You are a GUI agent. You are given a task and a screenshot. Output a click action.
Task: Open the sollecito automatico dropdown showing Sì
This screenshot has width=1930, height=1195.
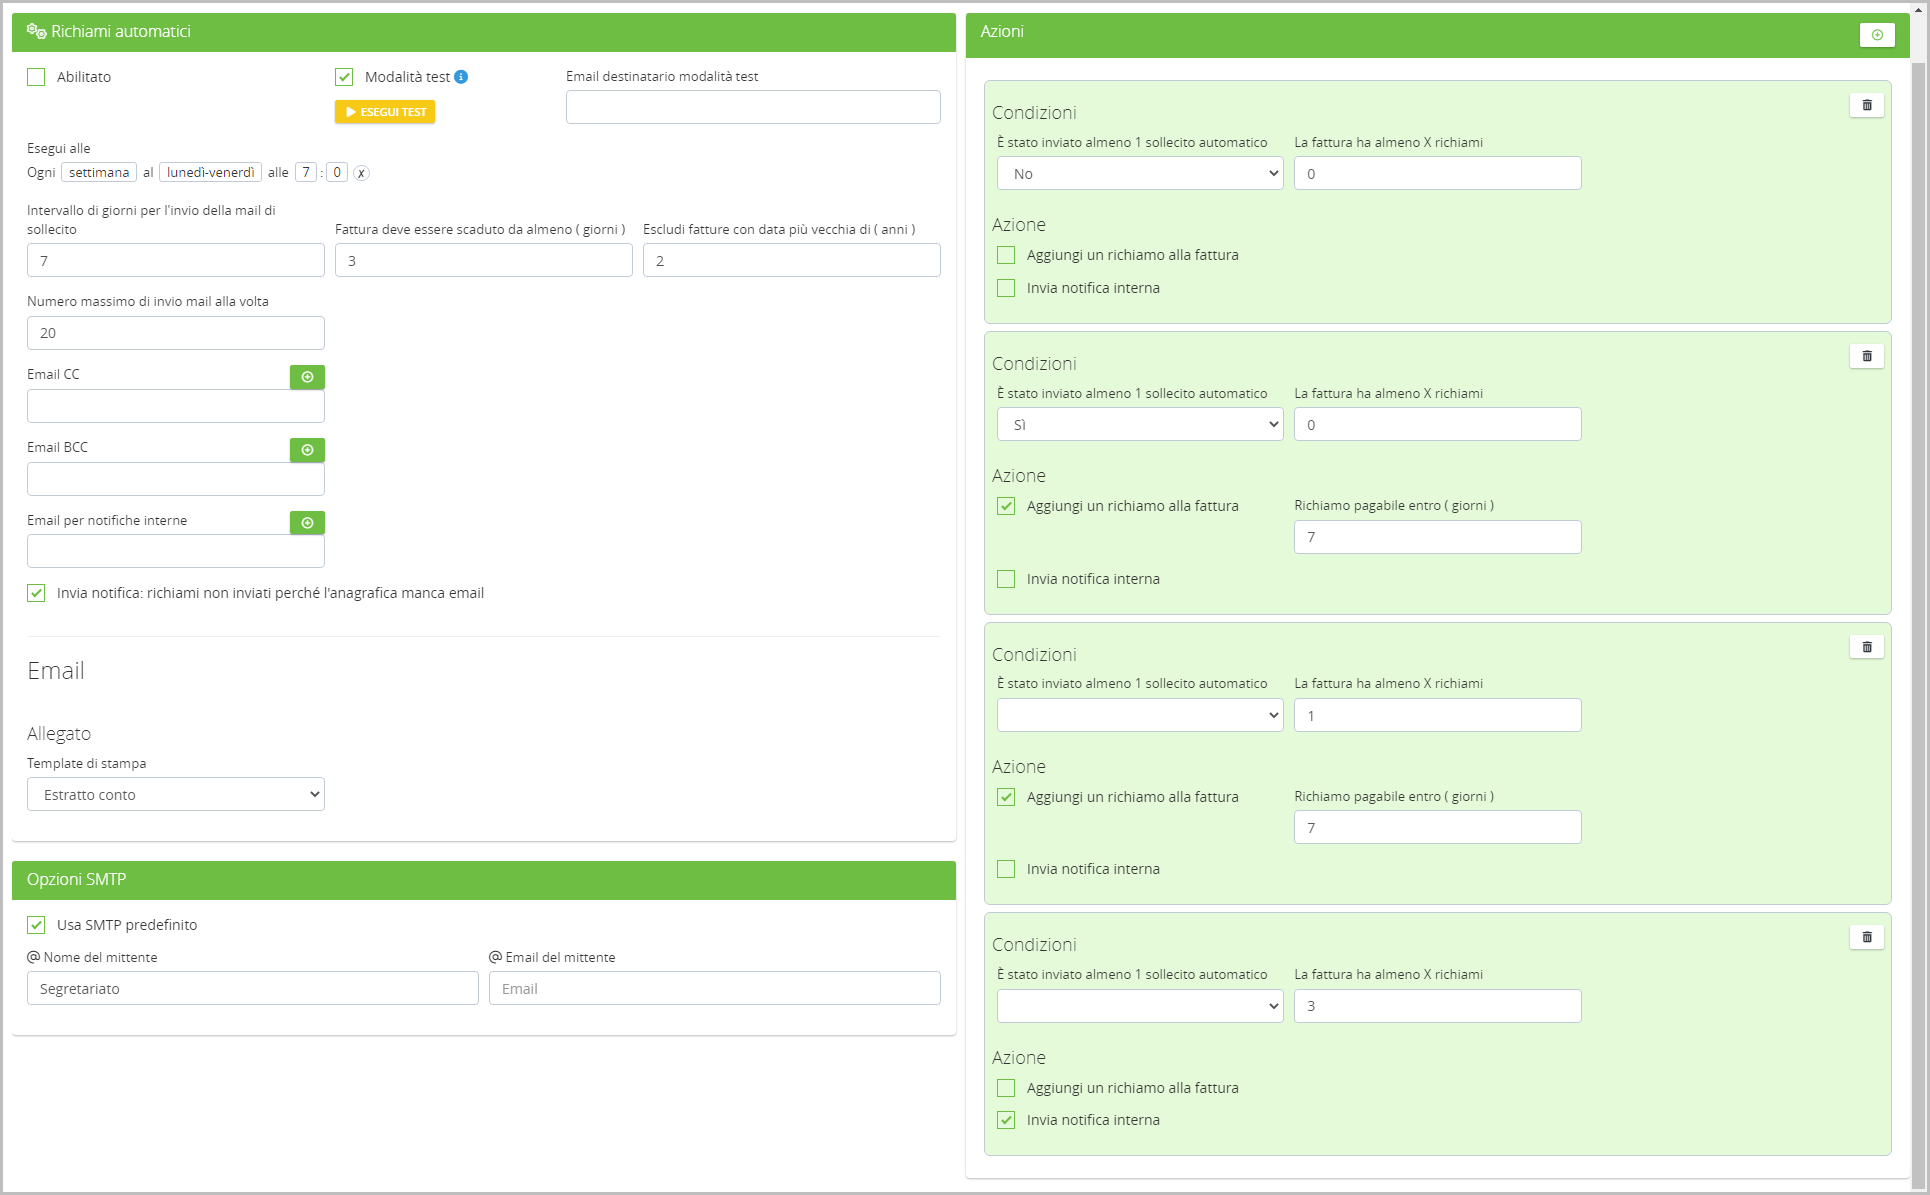click(1140, 425)
